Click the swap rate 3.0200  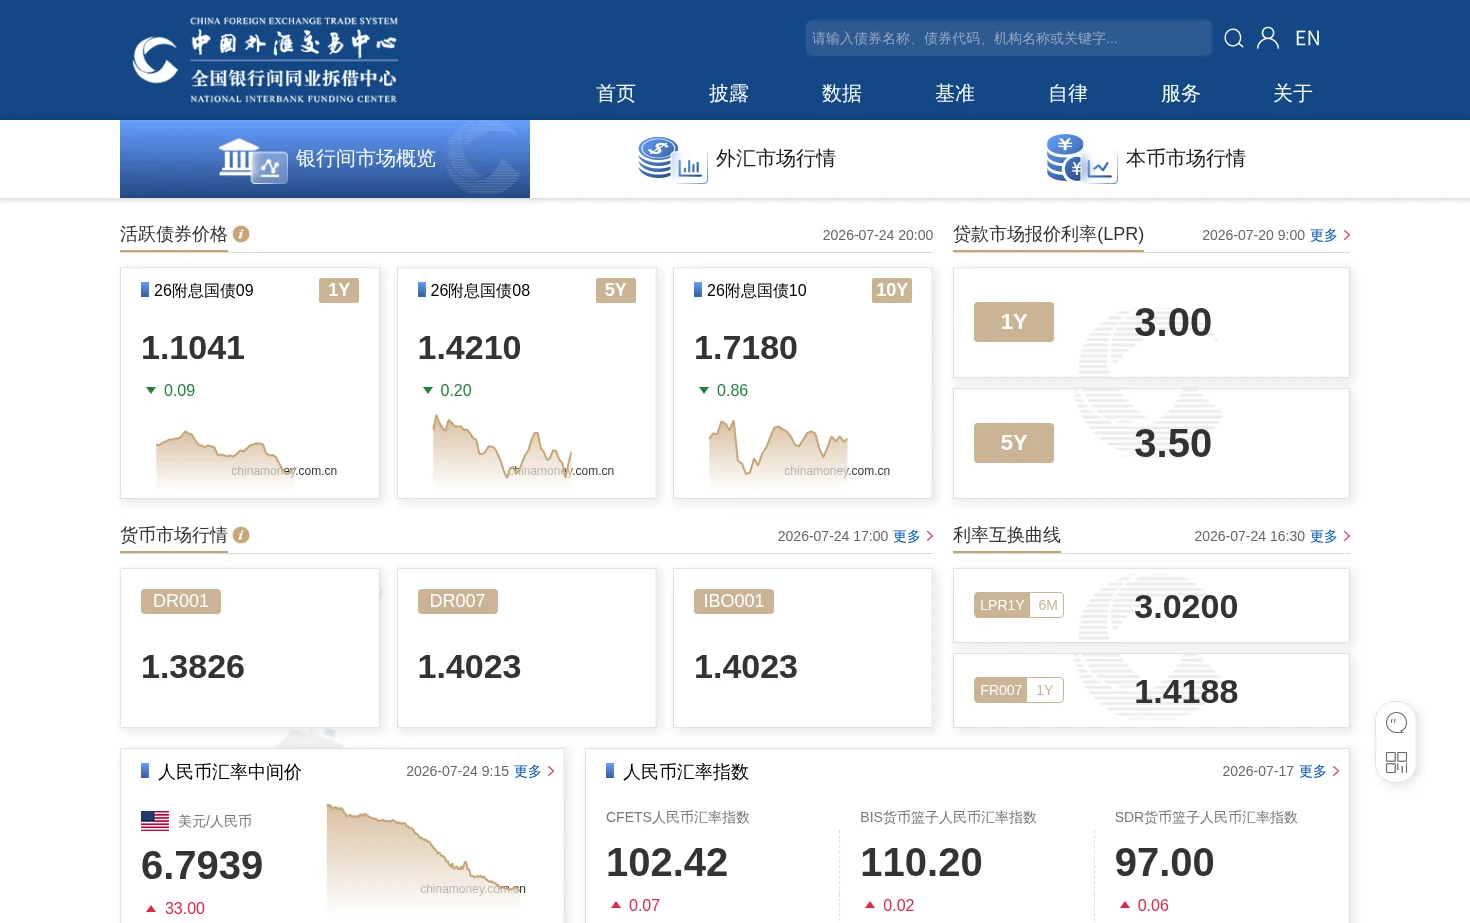pos(1186,606)
